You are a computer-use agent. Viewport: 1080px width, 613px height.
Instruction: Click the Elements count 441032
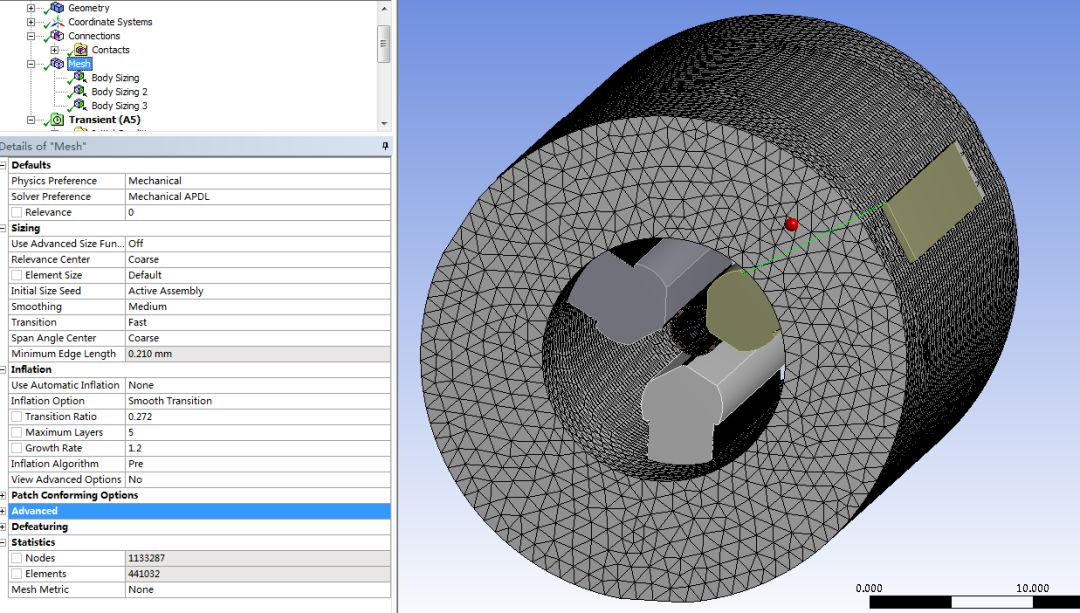[x=258, y=574]
